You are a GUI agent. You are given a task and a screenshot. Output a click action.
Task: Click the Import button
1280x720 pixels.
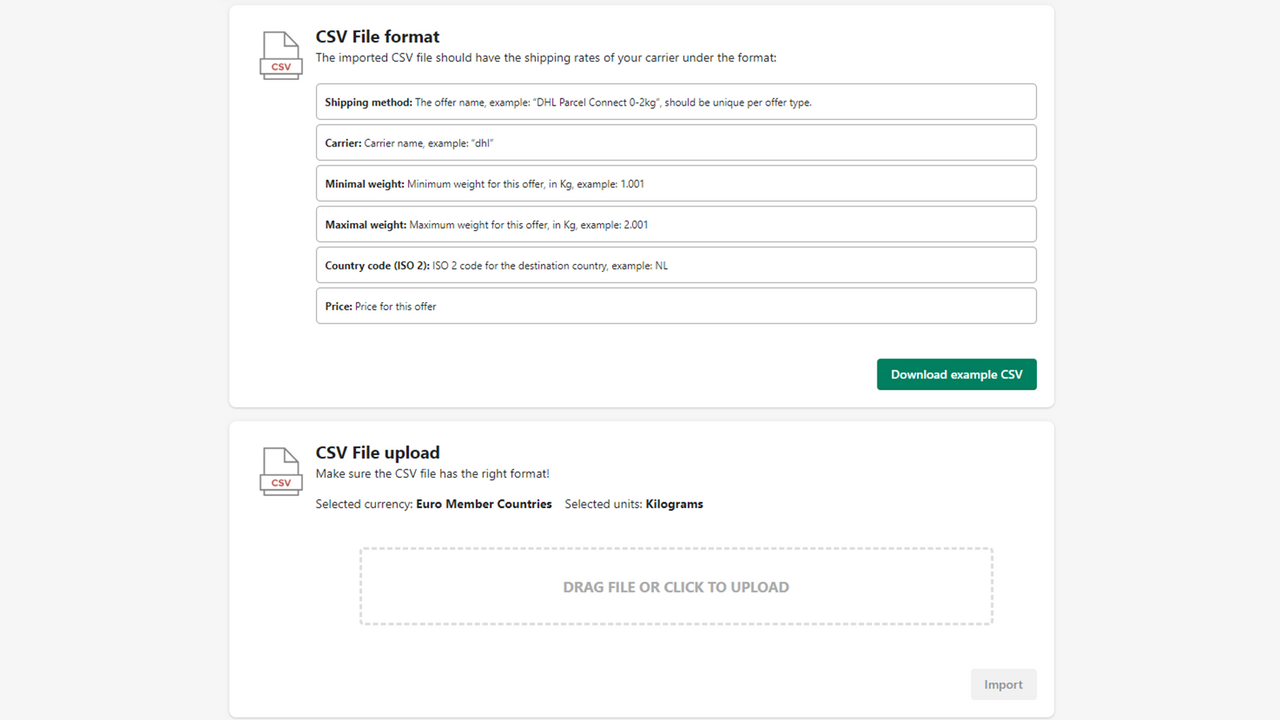click(1003, 684)
